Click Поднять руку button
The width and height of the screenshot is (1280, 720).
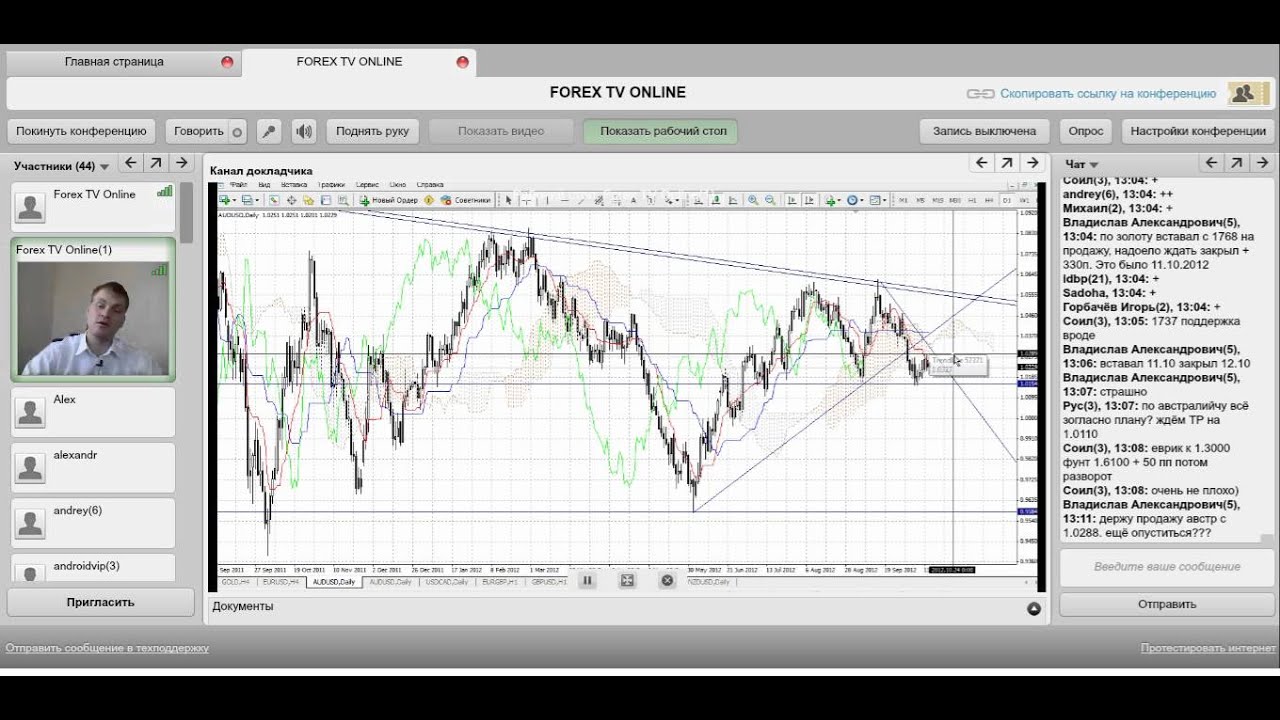click(372, 131)
